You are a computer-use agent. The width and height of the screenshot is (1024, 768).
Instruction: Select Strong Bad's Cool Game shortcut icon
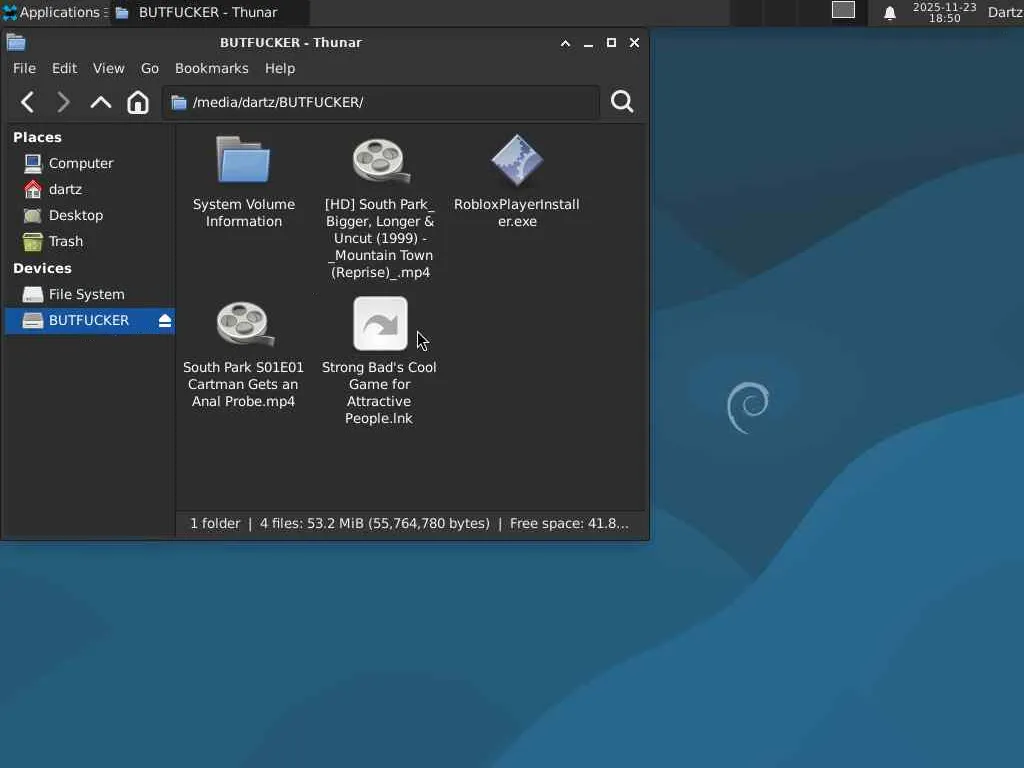(x=381, y=324)
